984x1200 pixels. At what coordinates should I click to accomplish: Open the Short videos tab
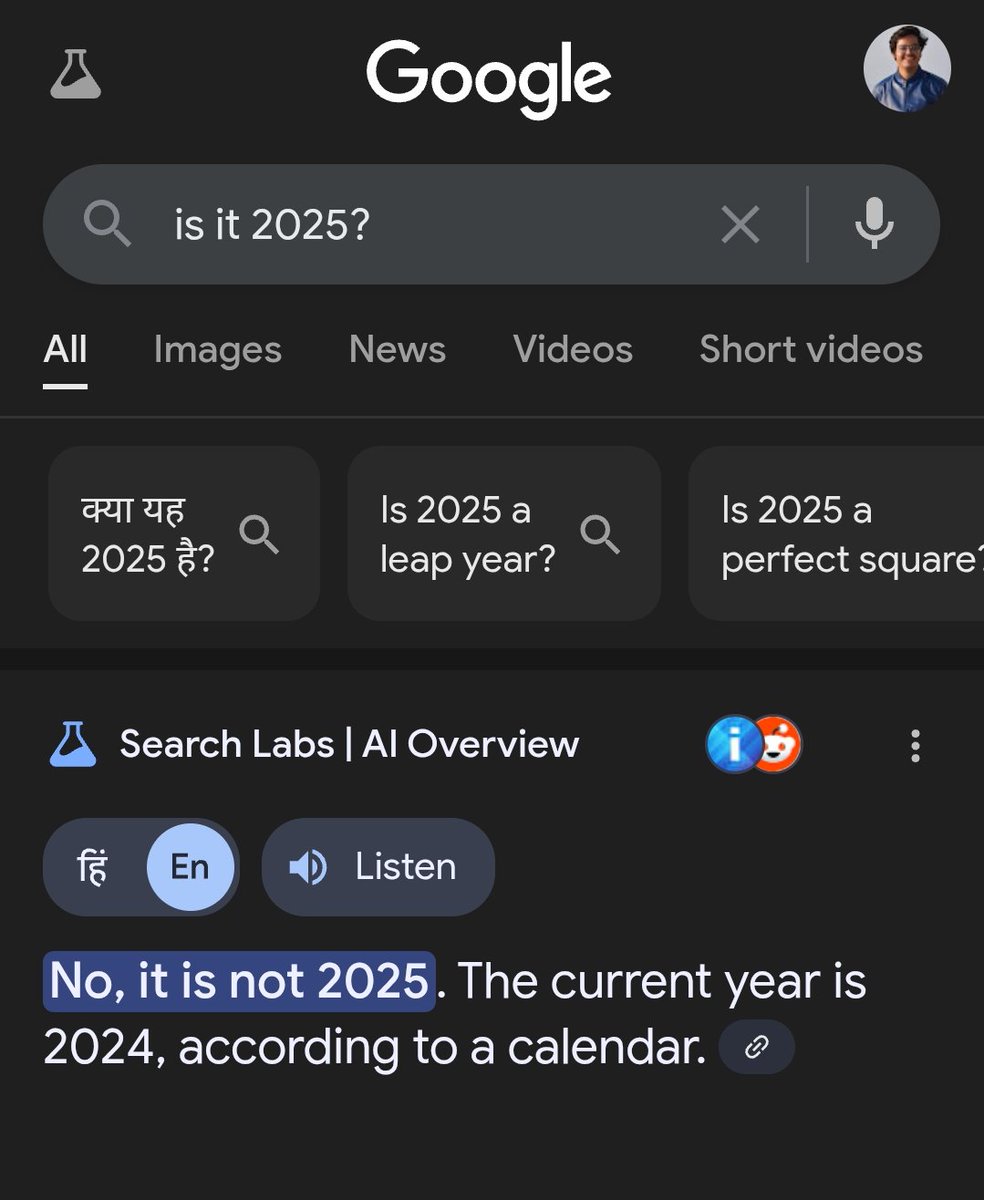click(x=810, y=350)
